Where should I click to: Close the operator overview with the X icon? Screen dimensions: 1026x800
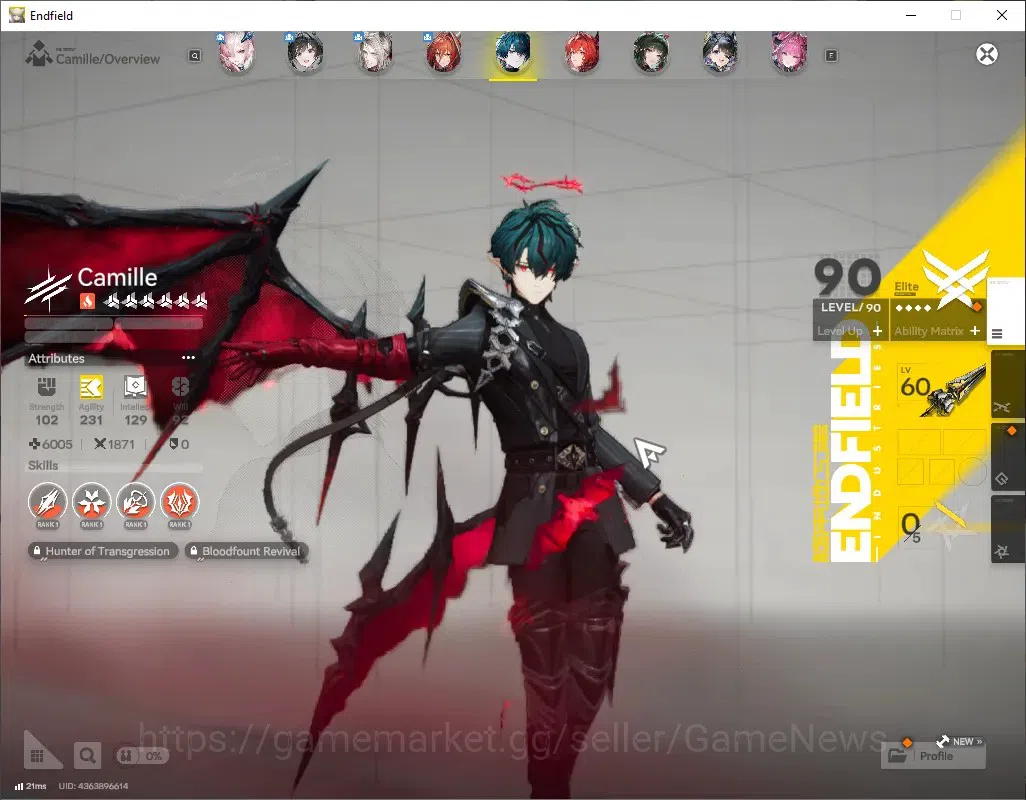[987, 54]
